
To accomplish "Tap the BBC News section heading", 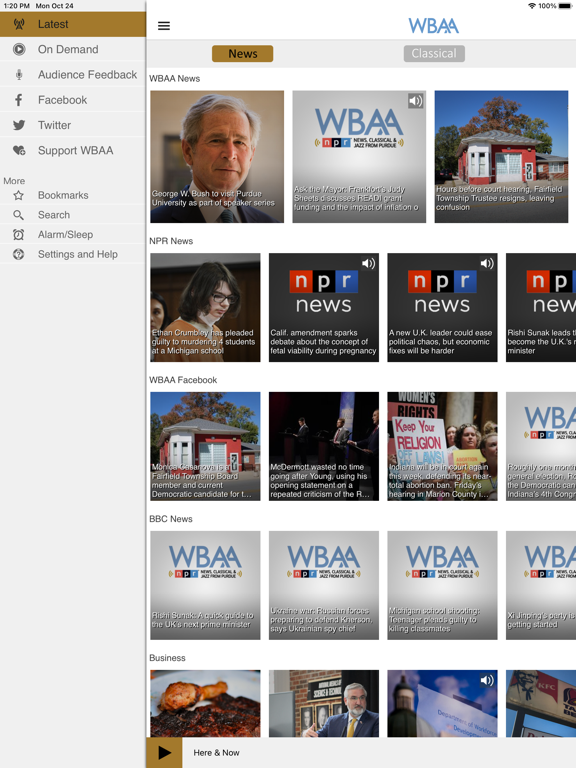I will (x=170, y=519).
